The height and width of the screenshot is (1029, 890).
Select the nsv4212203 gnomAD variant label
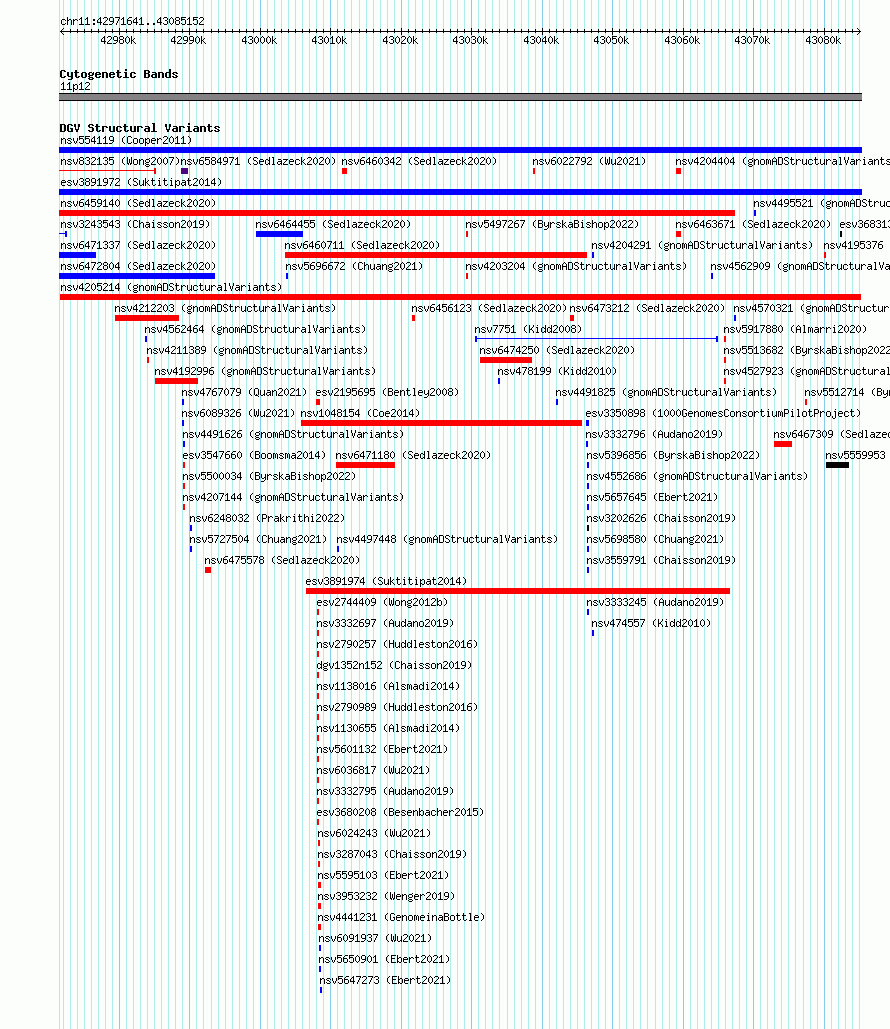click(x=225, y=308)
